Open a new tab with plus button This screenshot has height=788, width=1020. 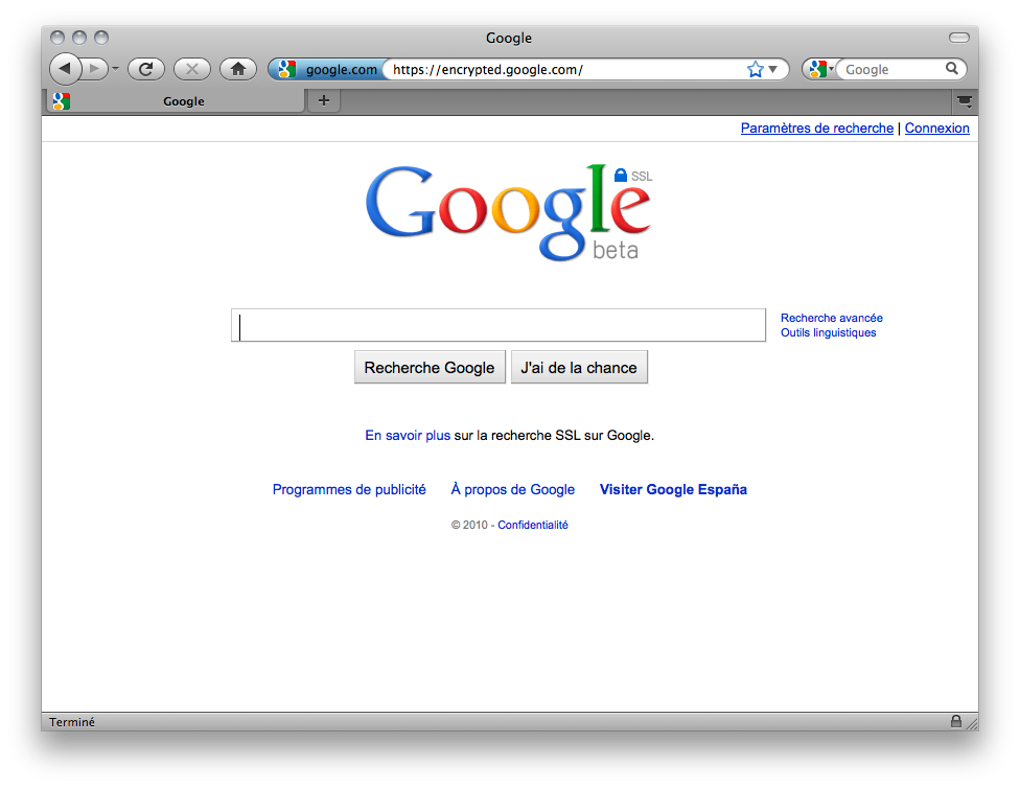click(x=324, y=100)
